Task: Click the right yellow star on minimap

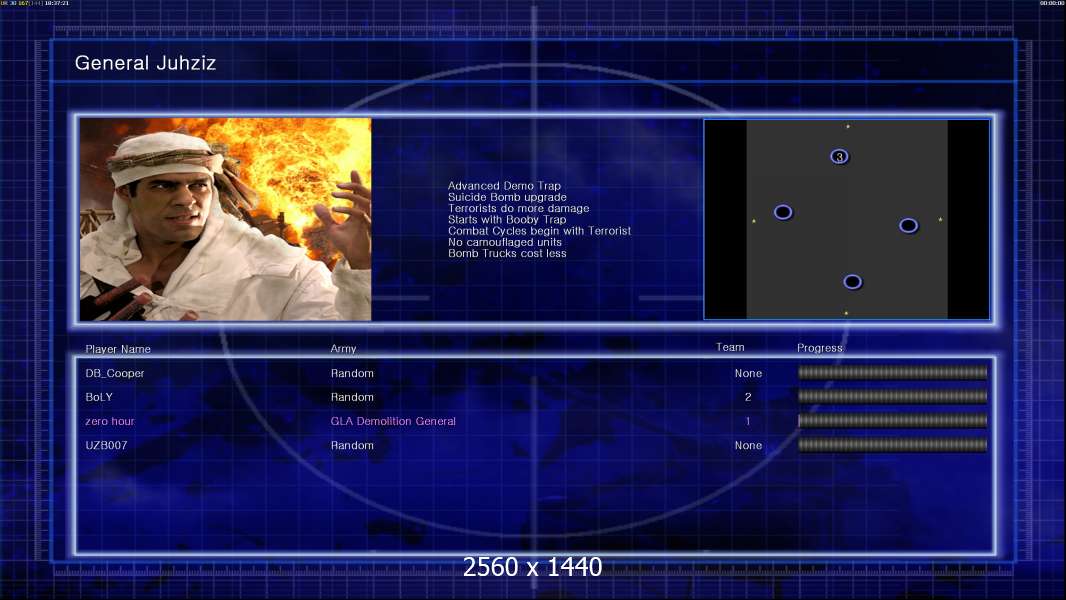Action: coord(940,219)
